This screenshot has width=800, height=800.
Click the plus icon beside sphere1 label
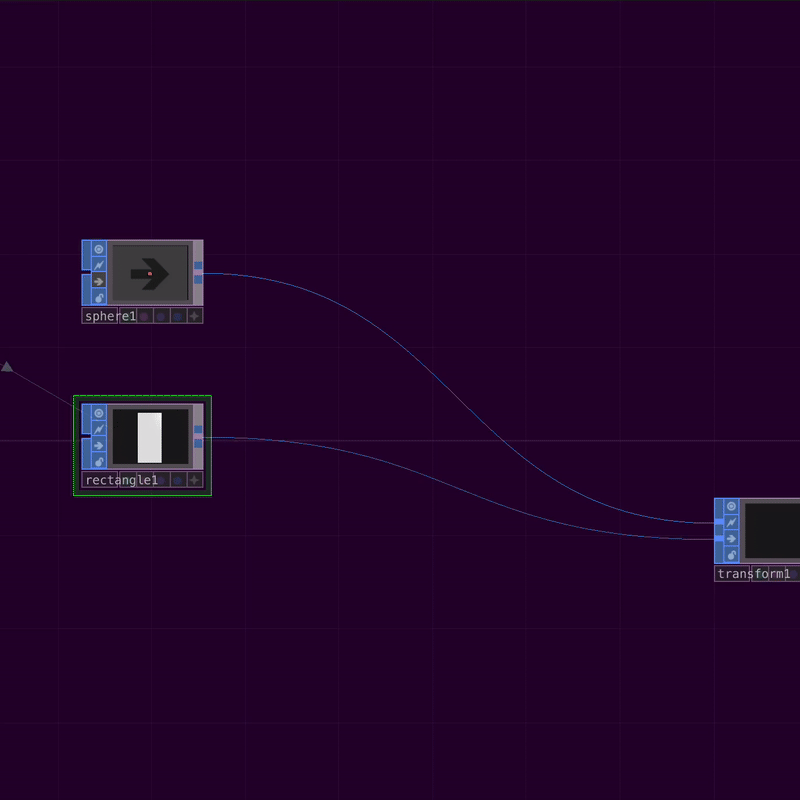tap(194, 316)
